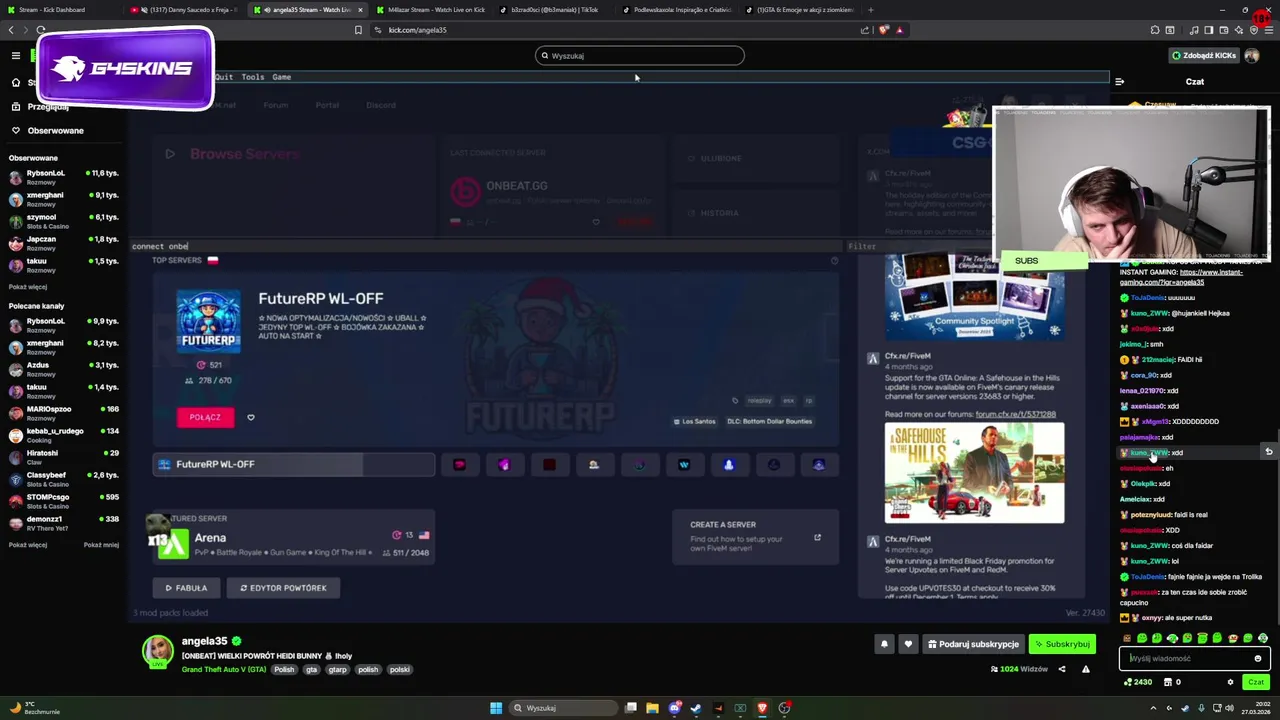Click the browser reload icon
The width and height of the screenshot is (1280, 720).
coord(41,30)
